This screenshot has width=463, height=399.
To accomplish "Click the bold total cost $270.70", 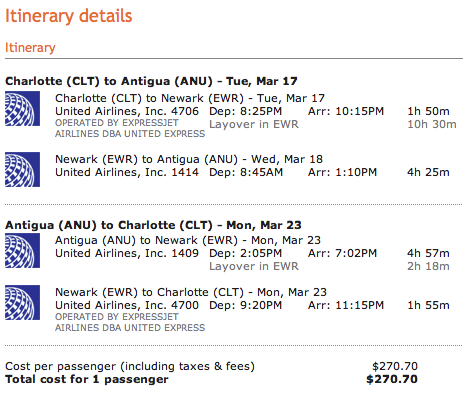I will tap(392, 379).
